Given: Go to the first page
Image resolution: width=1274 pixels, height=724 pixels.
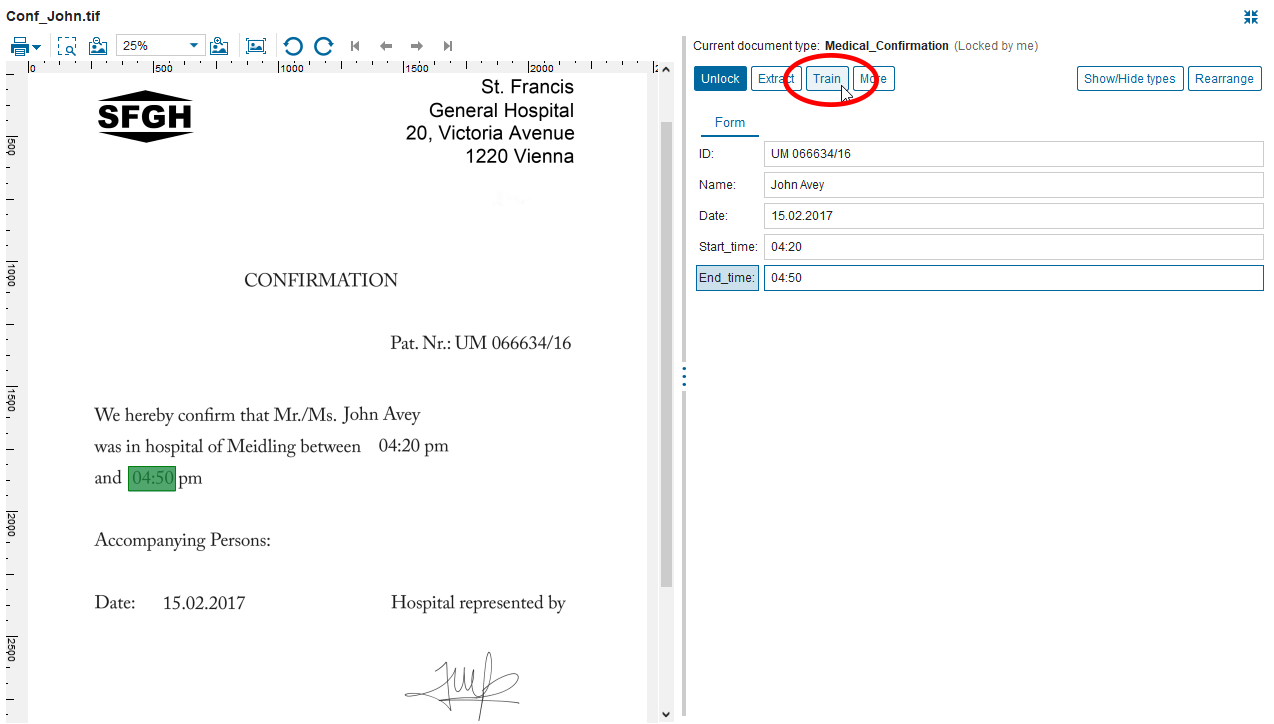Looking at the screenshot, I should [x=355, y=46].
